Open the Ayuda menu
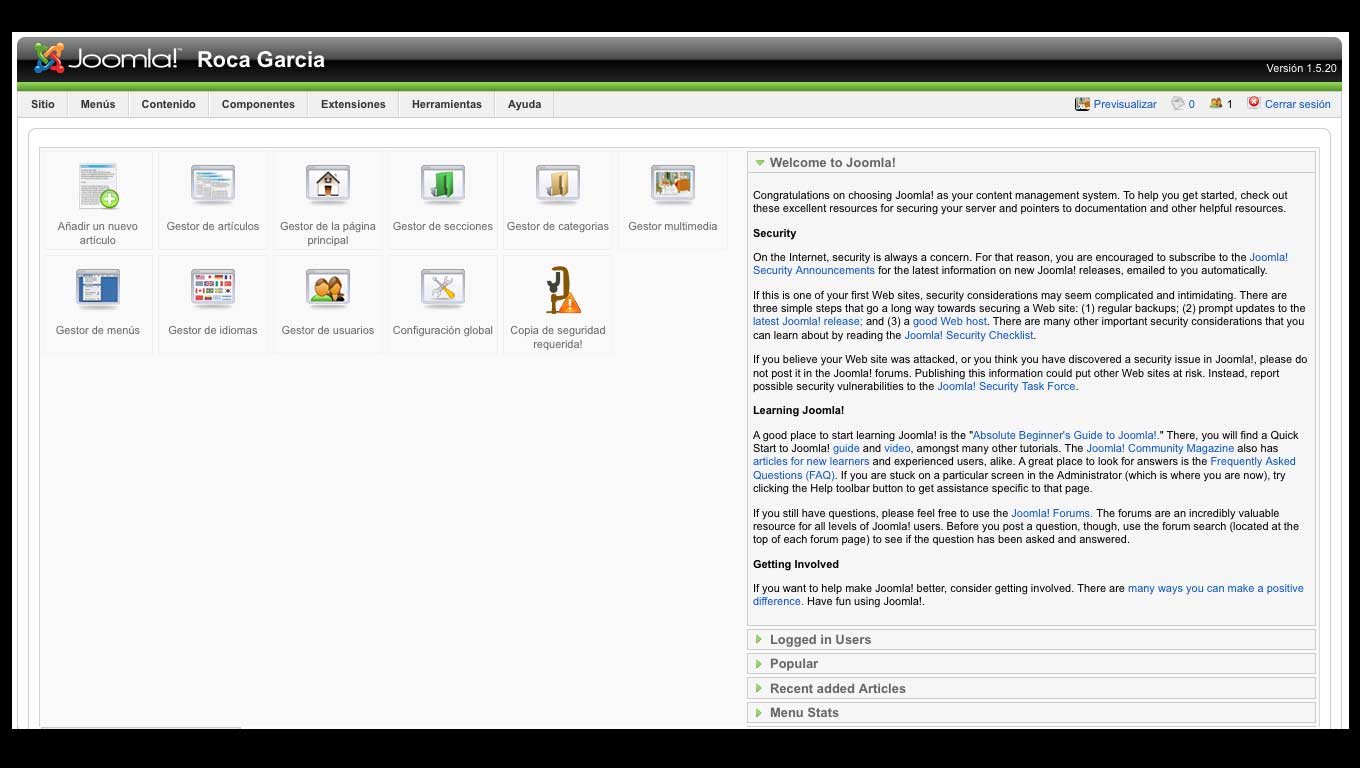The width and height of the screenshot is (1360, 768). 524,104
